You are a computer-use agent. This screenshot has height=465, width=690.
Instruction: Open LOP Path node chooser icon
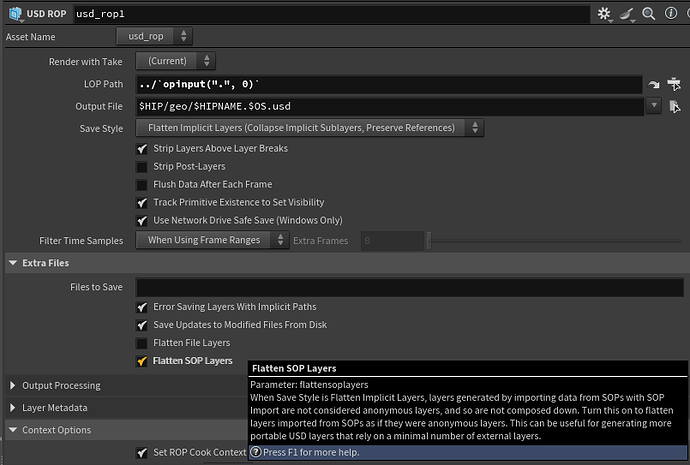click(x=676, y=85)
